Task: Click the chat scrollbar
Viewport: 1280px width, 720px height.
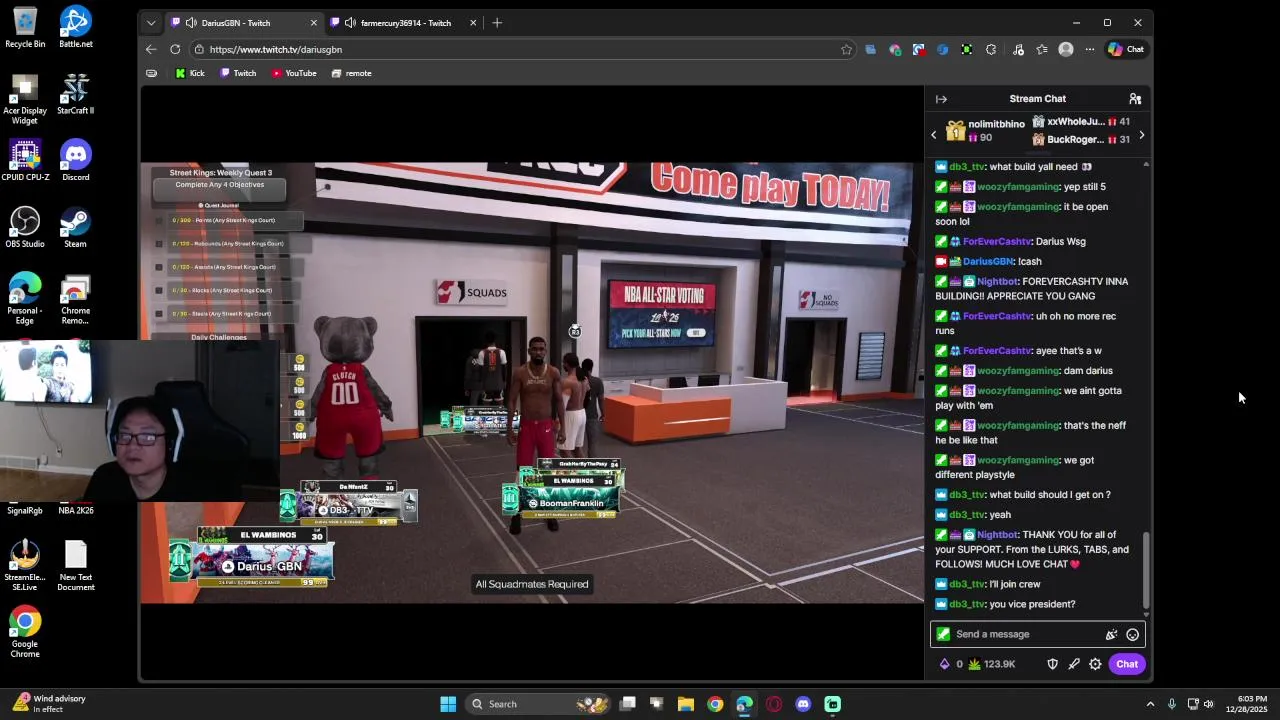Action: (x=1146, y=572)
